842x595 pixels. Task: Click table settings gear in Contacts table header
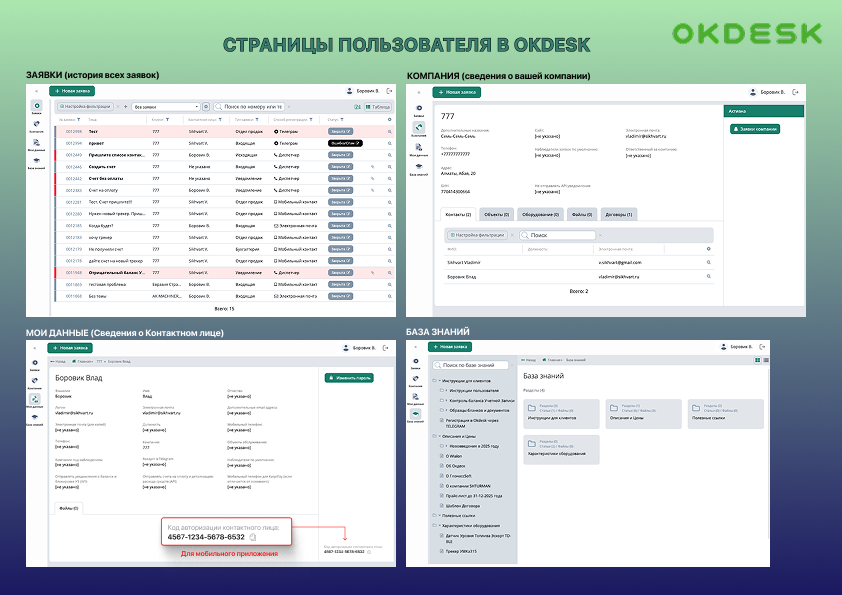[709, 248]
